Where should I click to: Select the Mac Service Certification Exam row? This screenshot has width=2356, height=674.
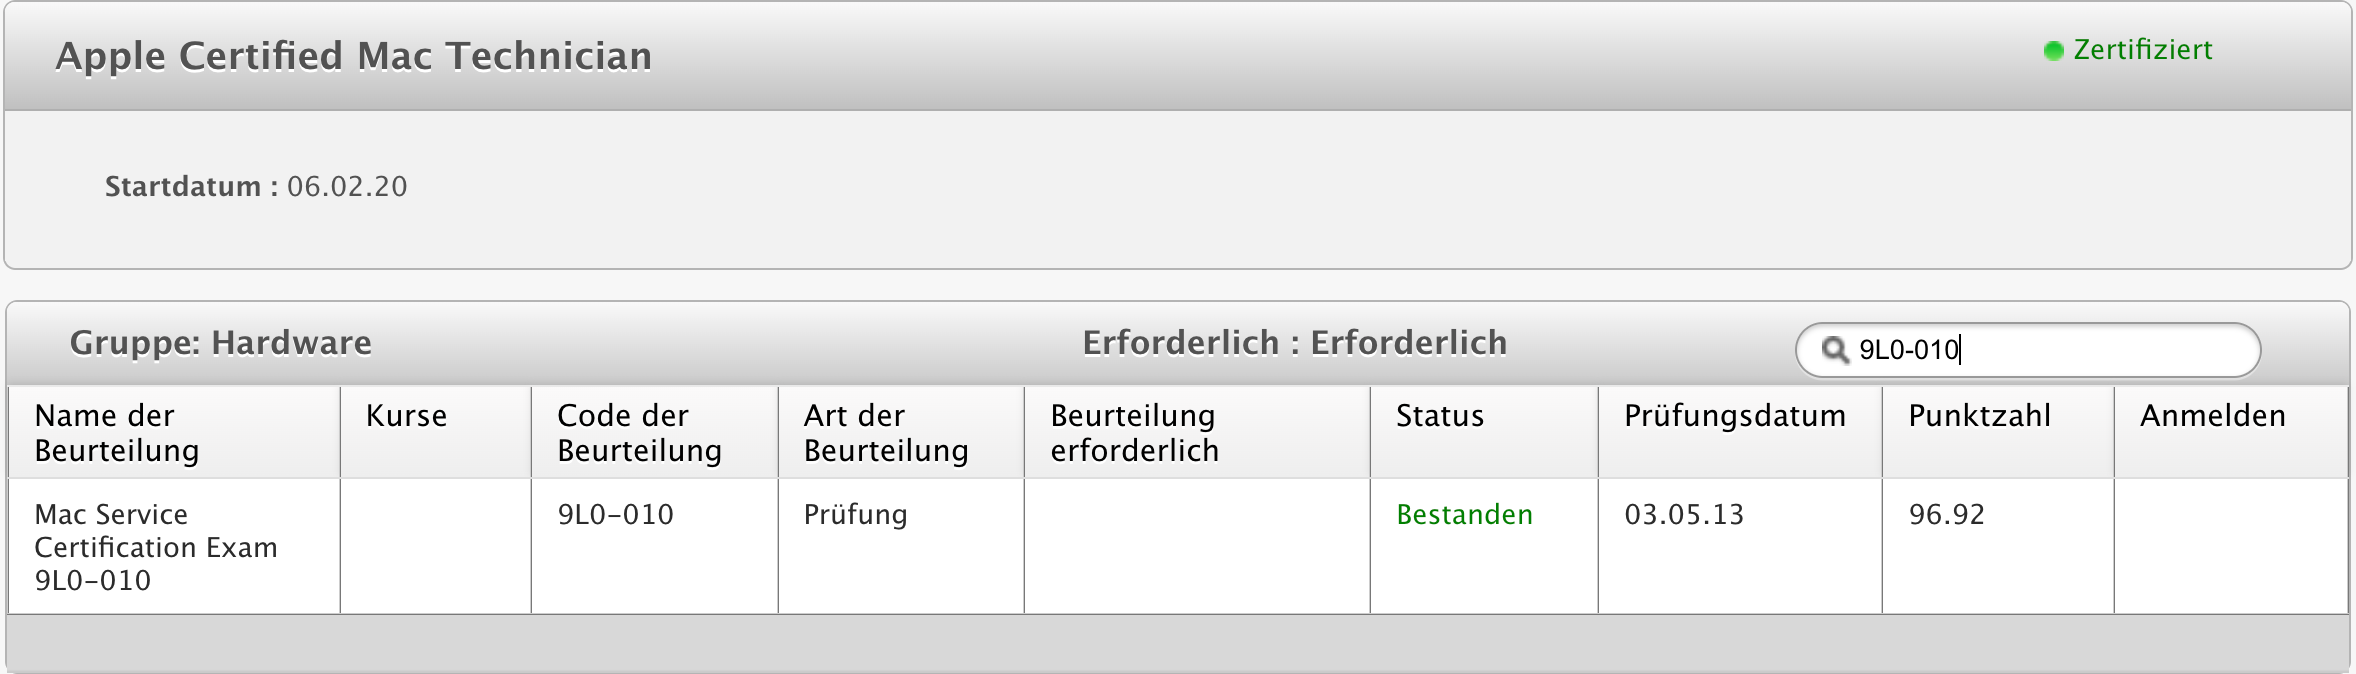[x=156, y=547]
